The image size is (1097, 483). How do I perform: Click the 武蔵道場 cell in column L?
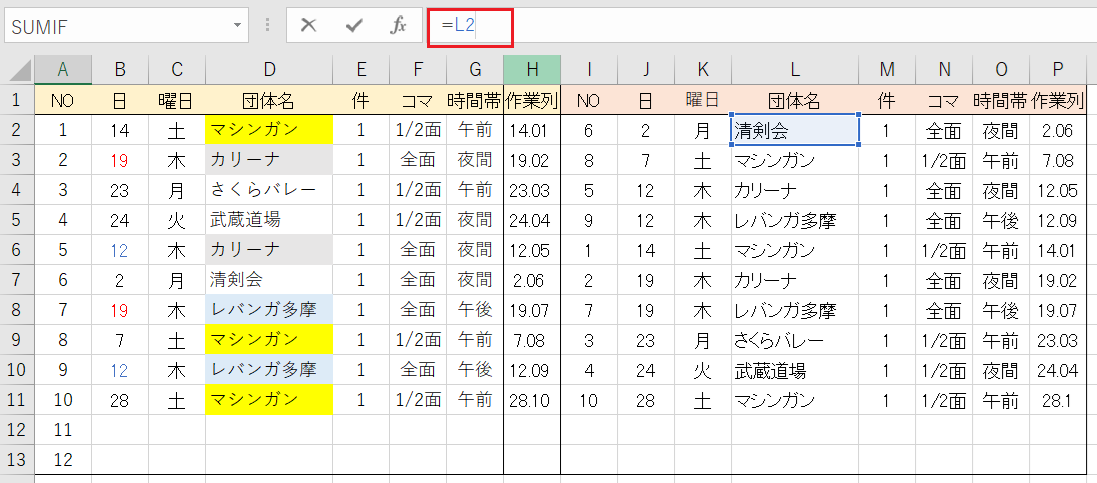pos(795,370)
